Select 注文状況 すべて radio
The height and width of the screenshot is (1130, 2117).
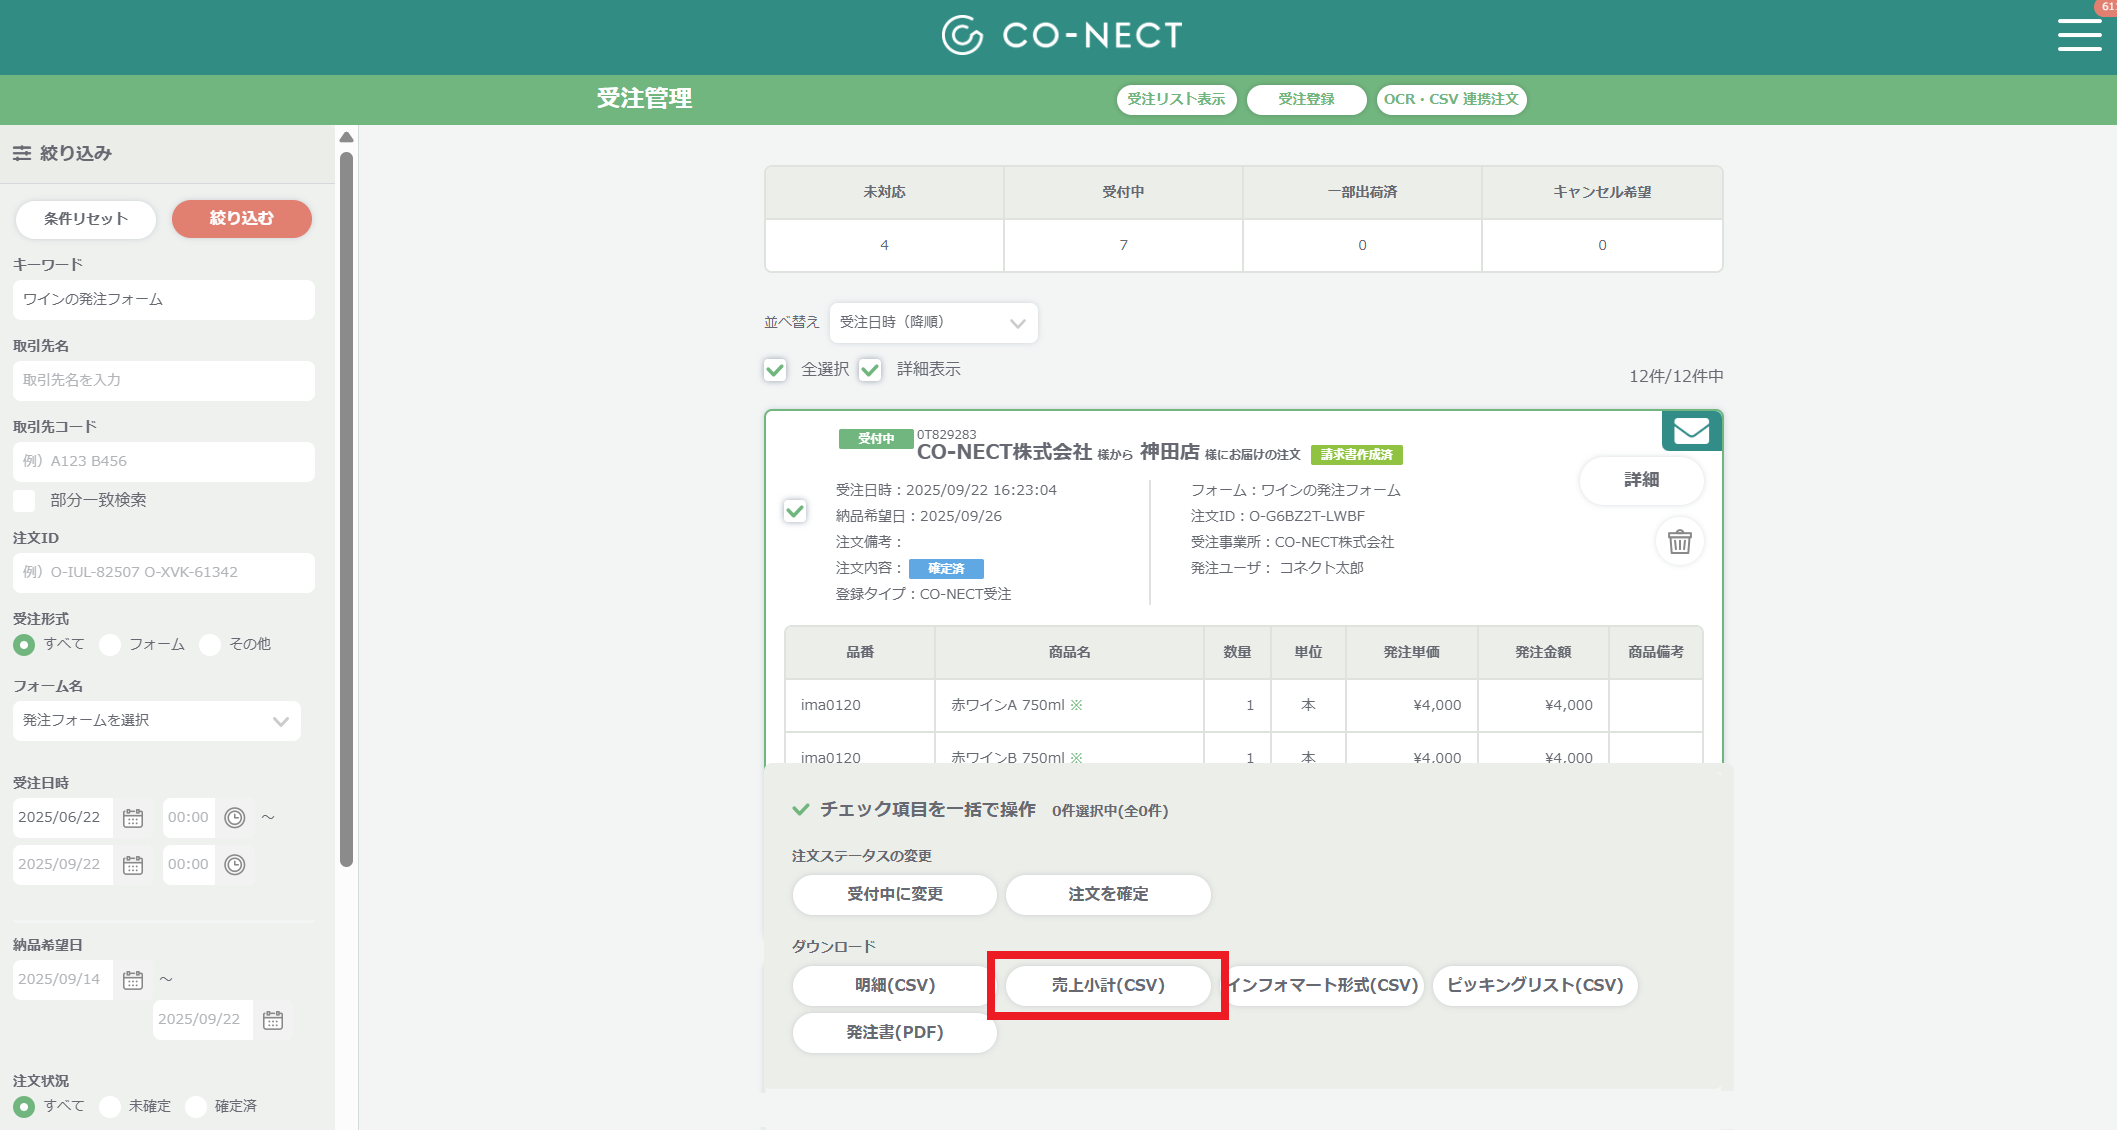click(x=24, y=1107)
